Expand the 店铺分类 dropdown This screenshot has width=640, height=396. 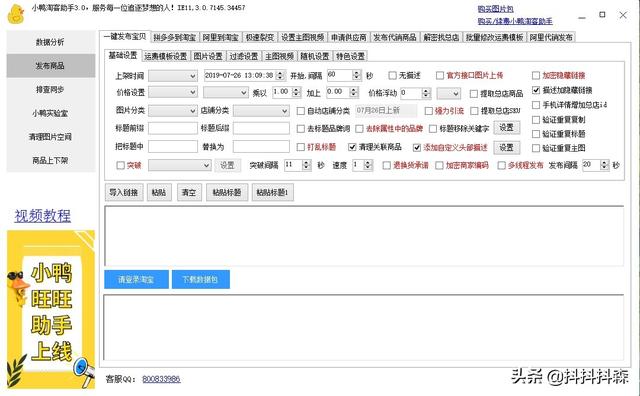261,111
